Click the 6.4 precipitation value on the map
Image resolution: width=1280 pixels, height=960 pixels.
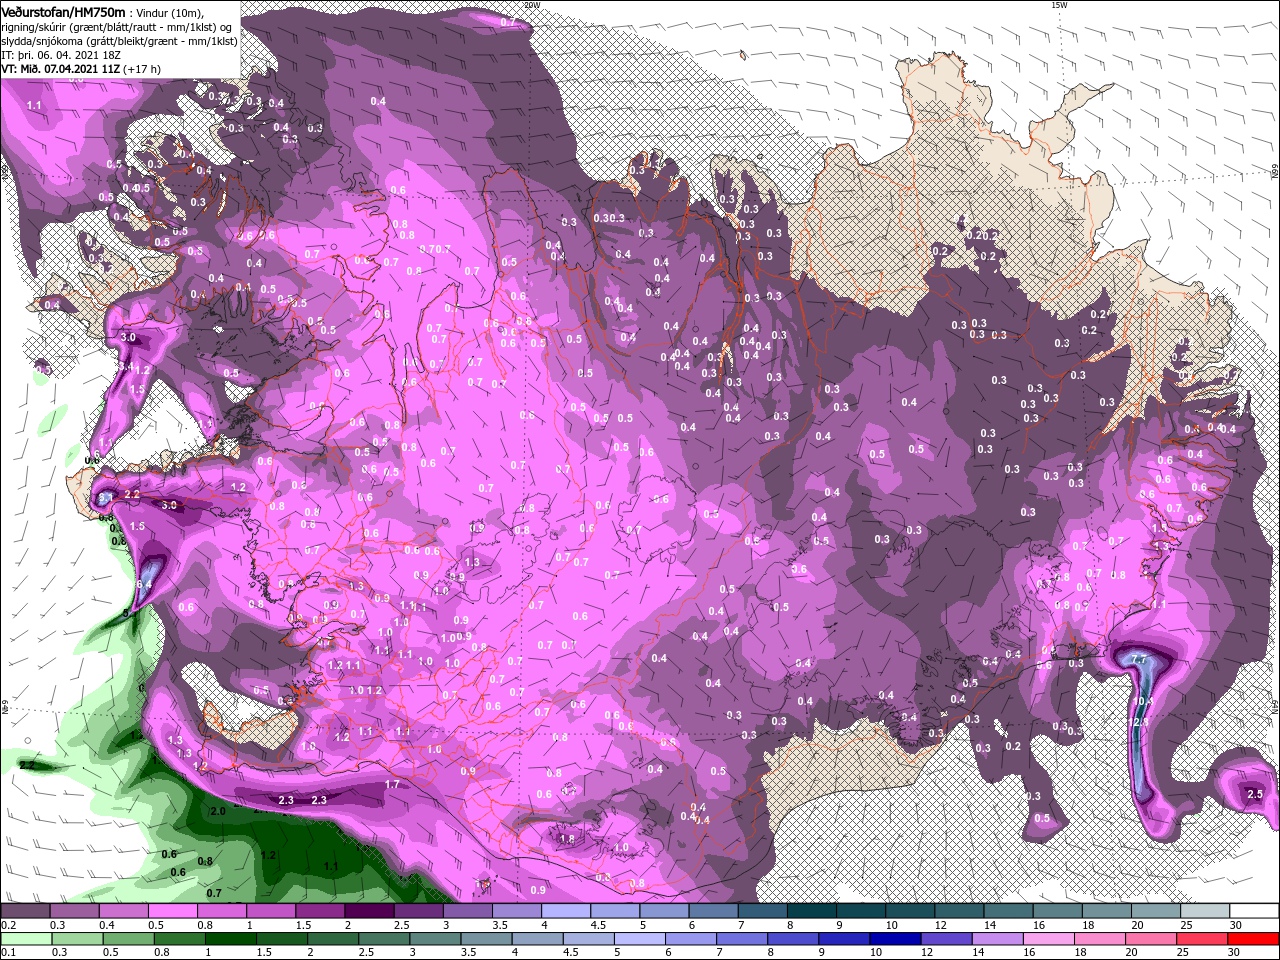pos(144,585)
